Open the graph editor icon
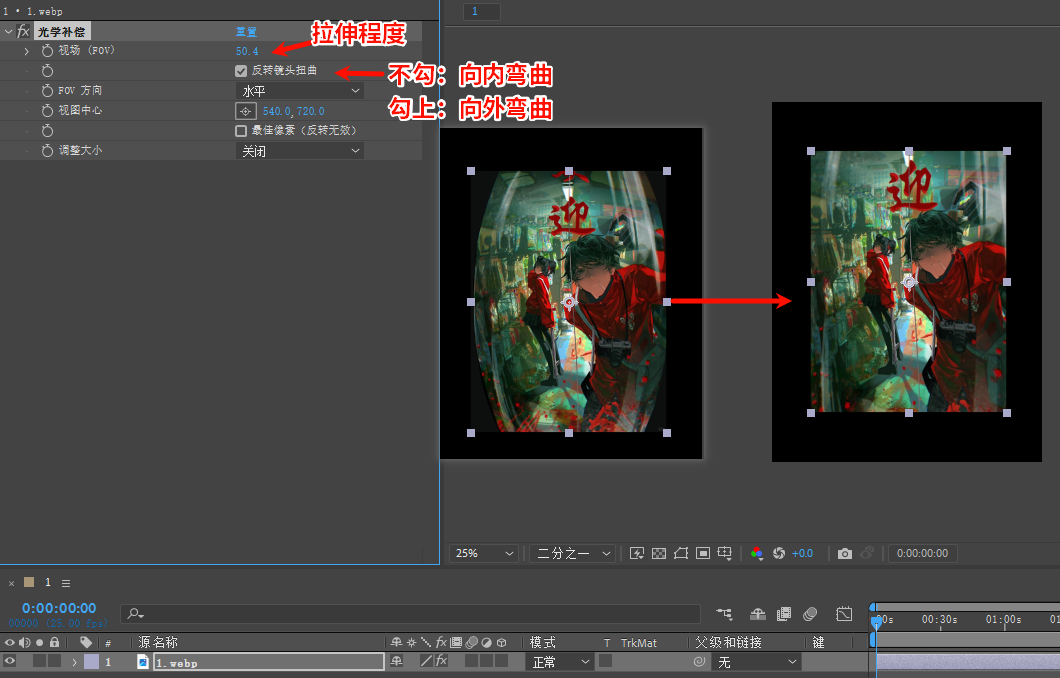This screenshot has width=1060, height=678. tap(844, 614)
